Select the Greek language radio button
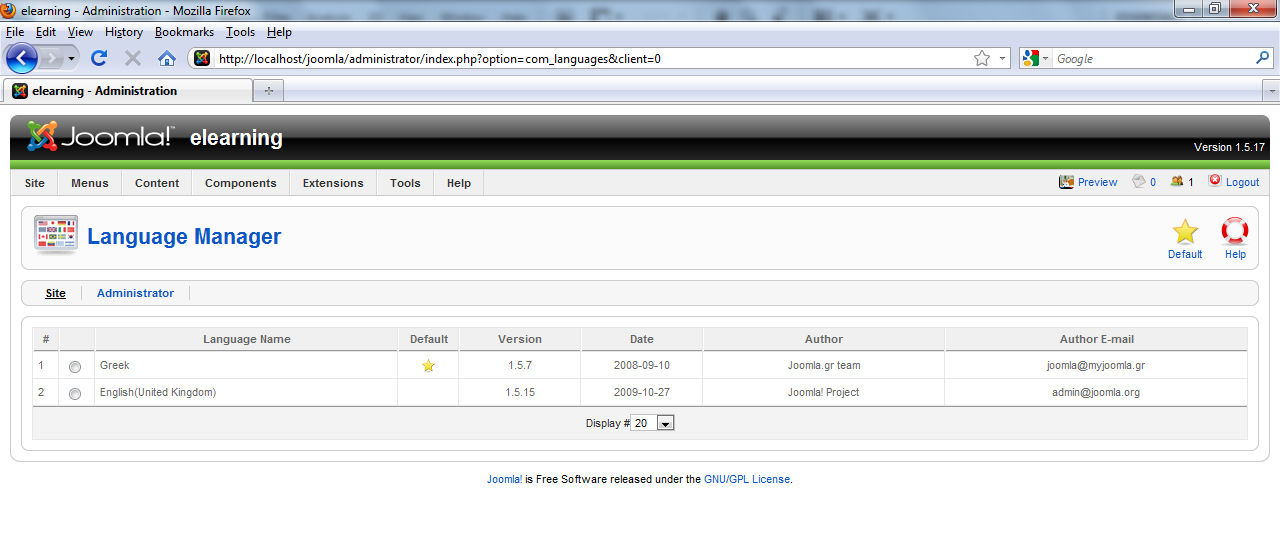1280x538 pixels. point(75,367)
